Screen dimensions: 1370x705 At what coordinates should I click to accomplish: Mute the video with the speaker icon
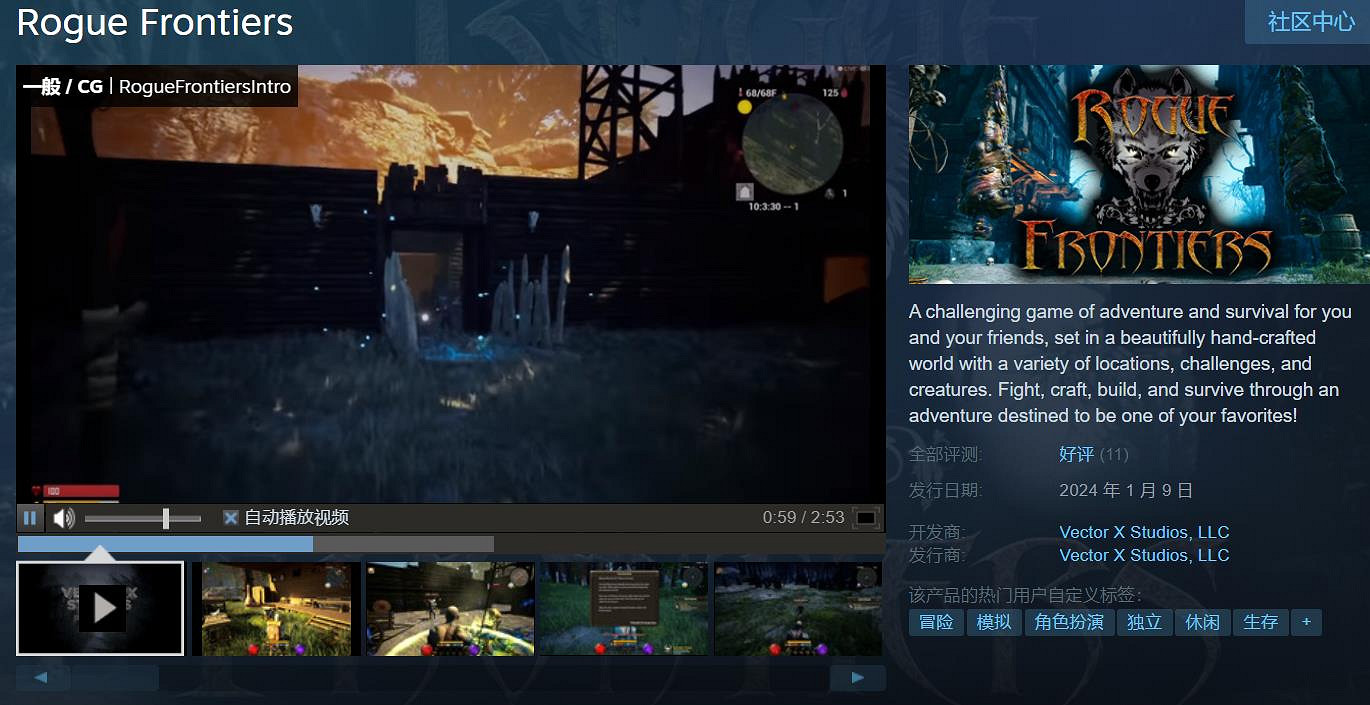coord(64,518)
